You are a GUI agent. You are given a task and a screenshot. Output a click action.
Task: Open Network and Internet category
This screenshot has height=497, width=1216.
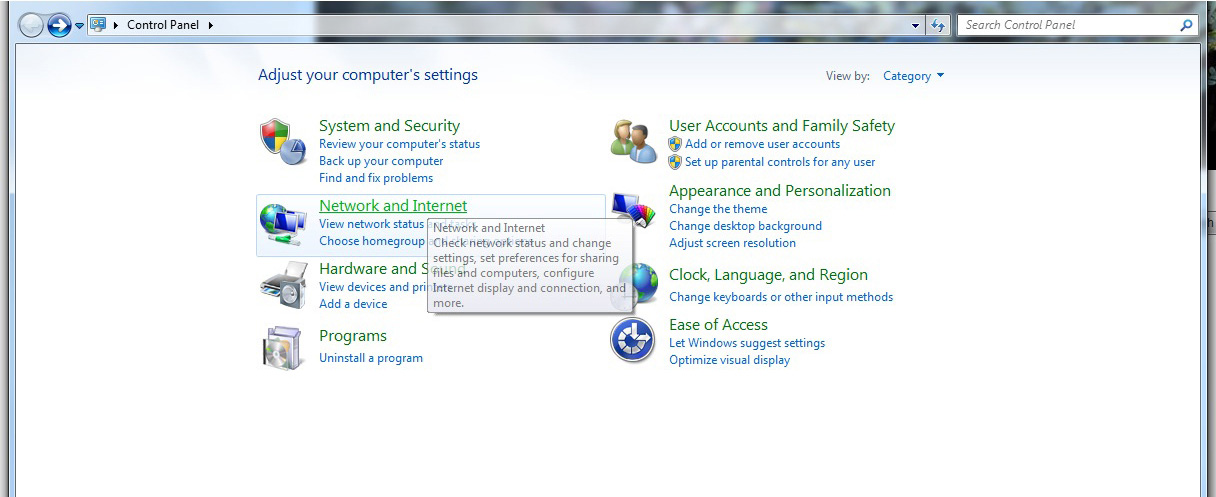(393, 206)
